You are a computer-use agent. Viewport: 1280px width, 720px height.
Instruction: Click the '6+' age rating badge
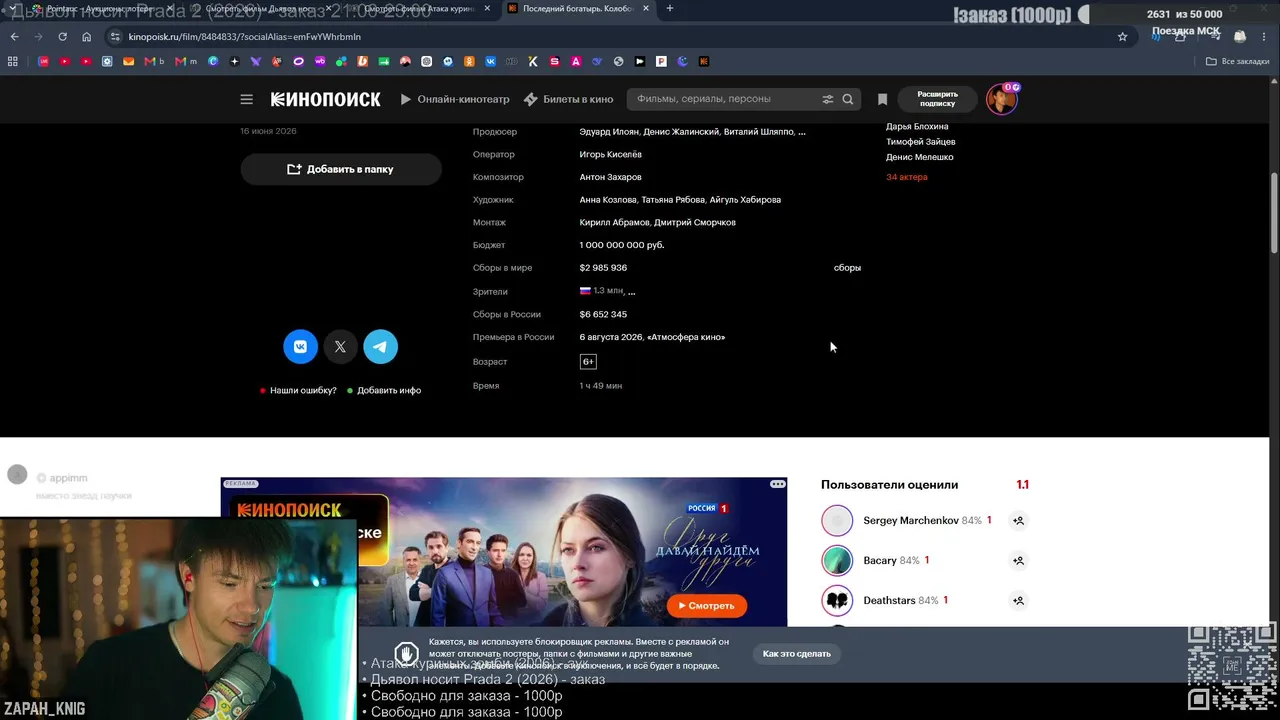tap(588, 361)
